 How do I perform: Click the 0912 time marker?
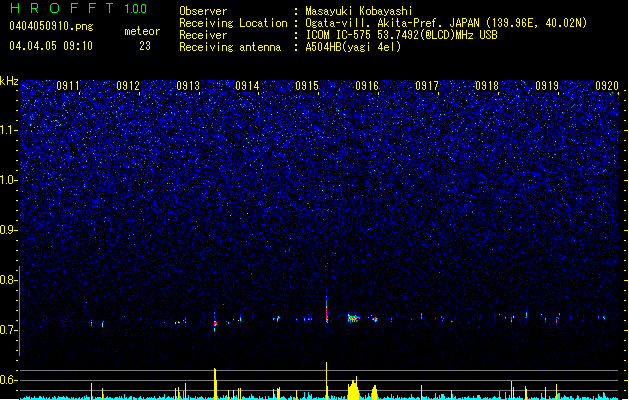pos(128,85)
